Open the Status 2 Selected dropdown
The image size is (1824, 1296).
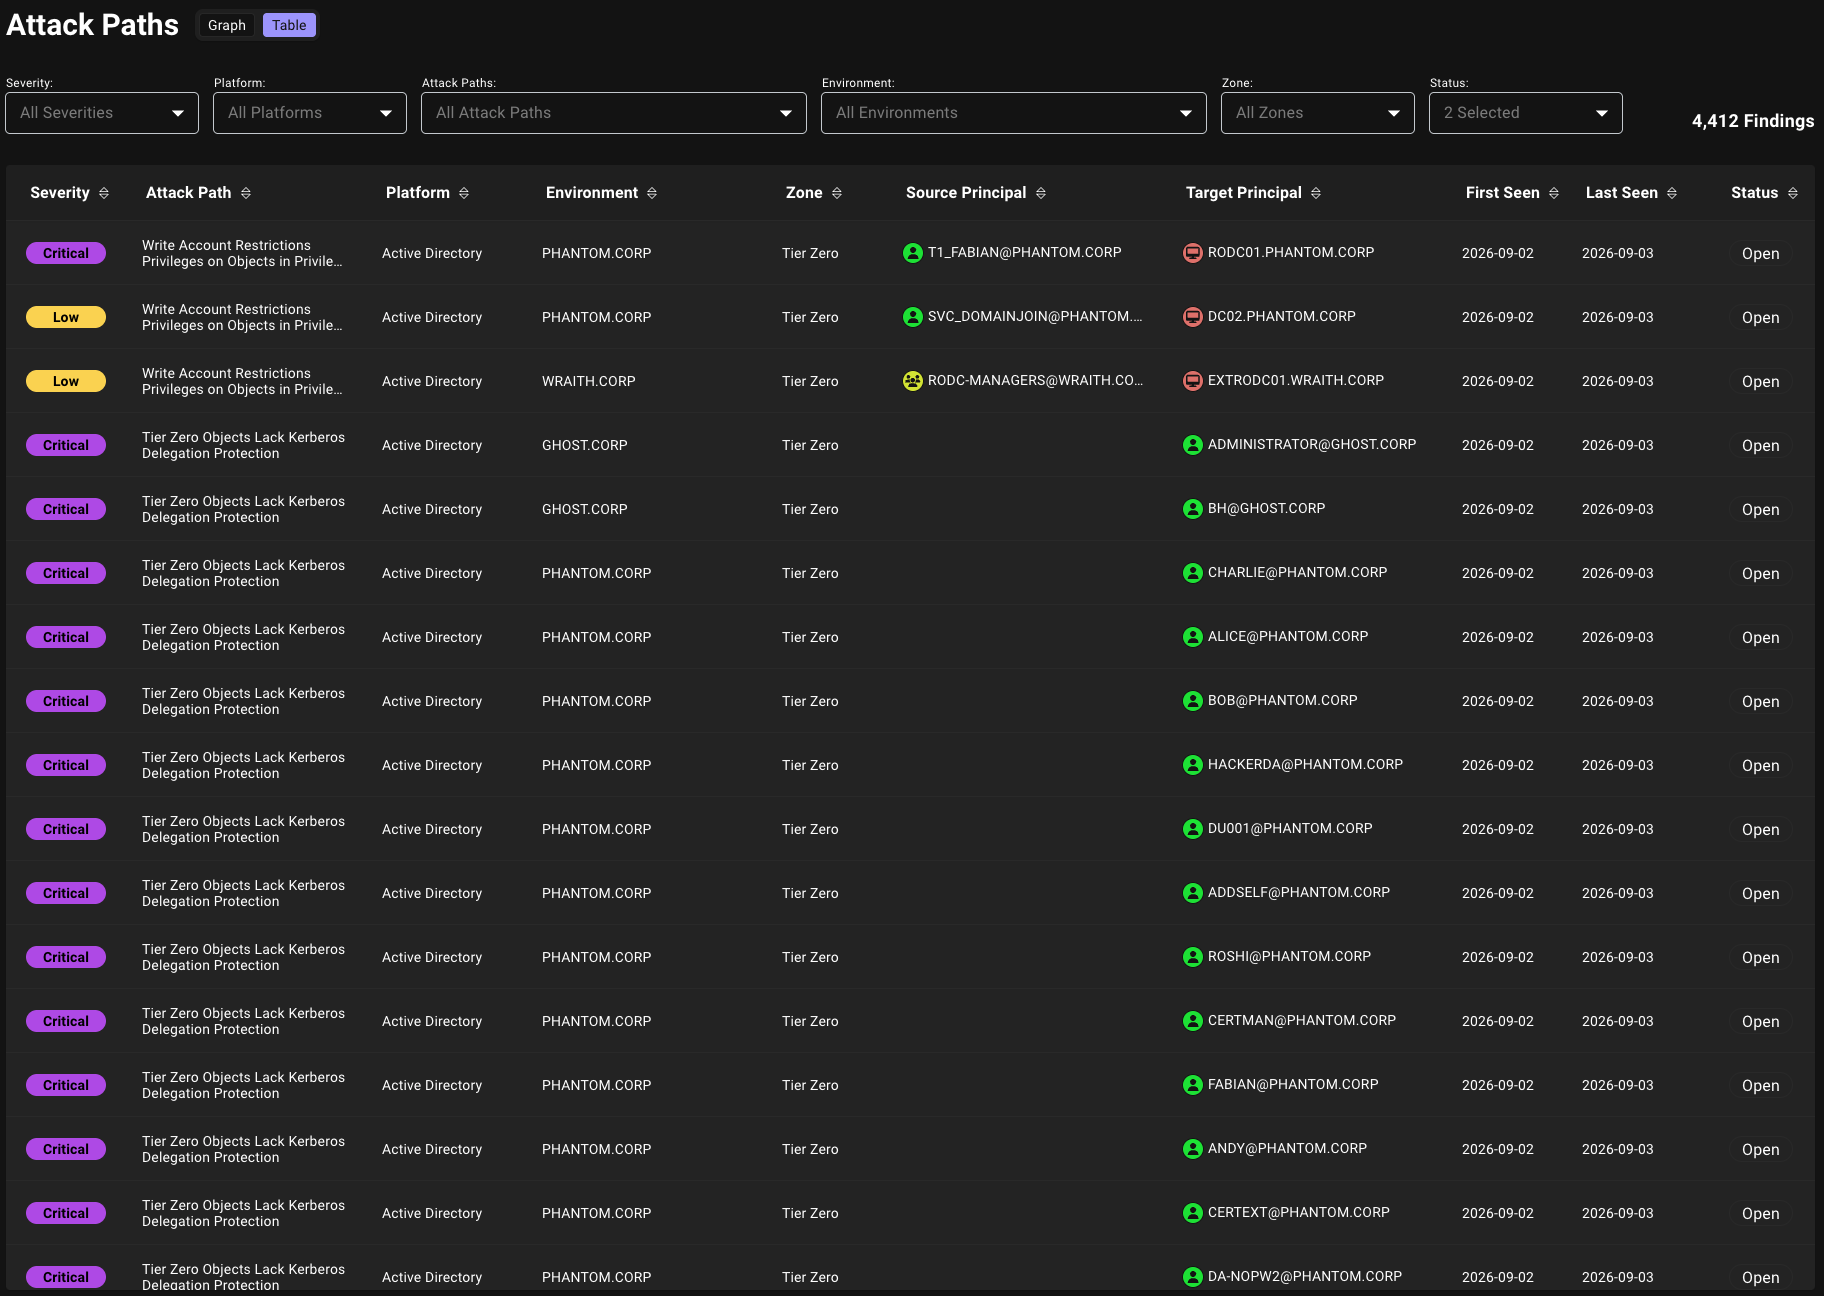(x=1526, y=113)
